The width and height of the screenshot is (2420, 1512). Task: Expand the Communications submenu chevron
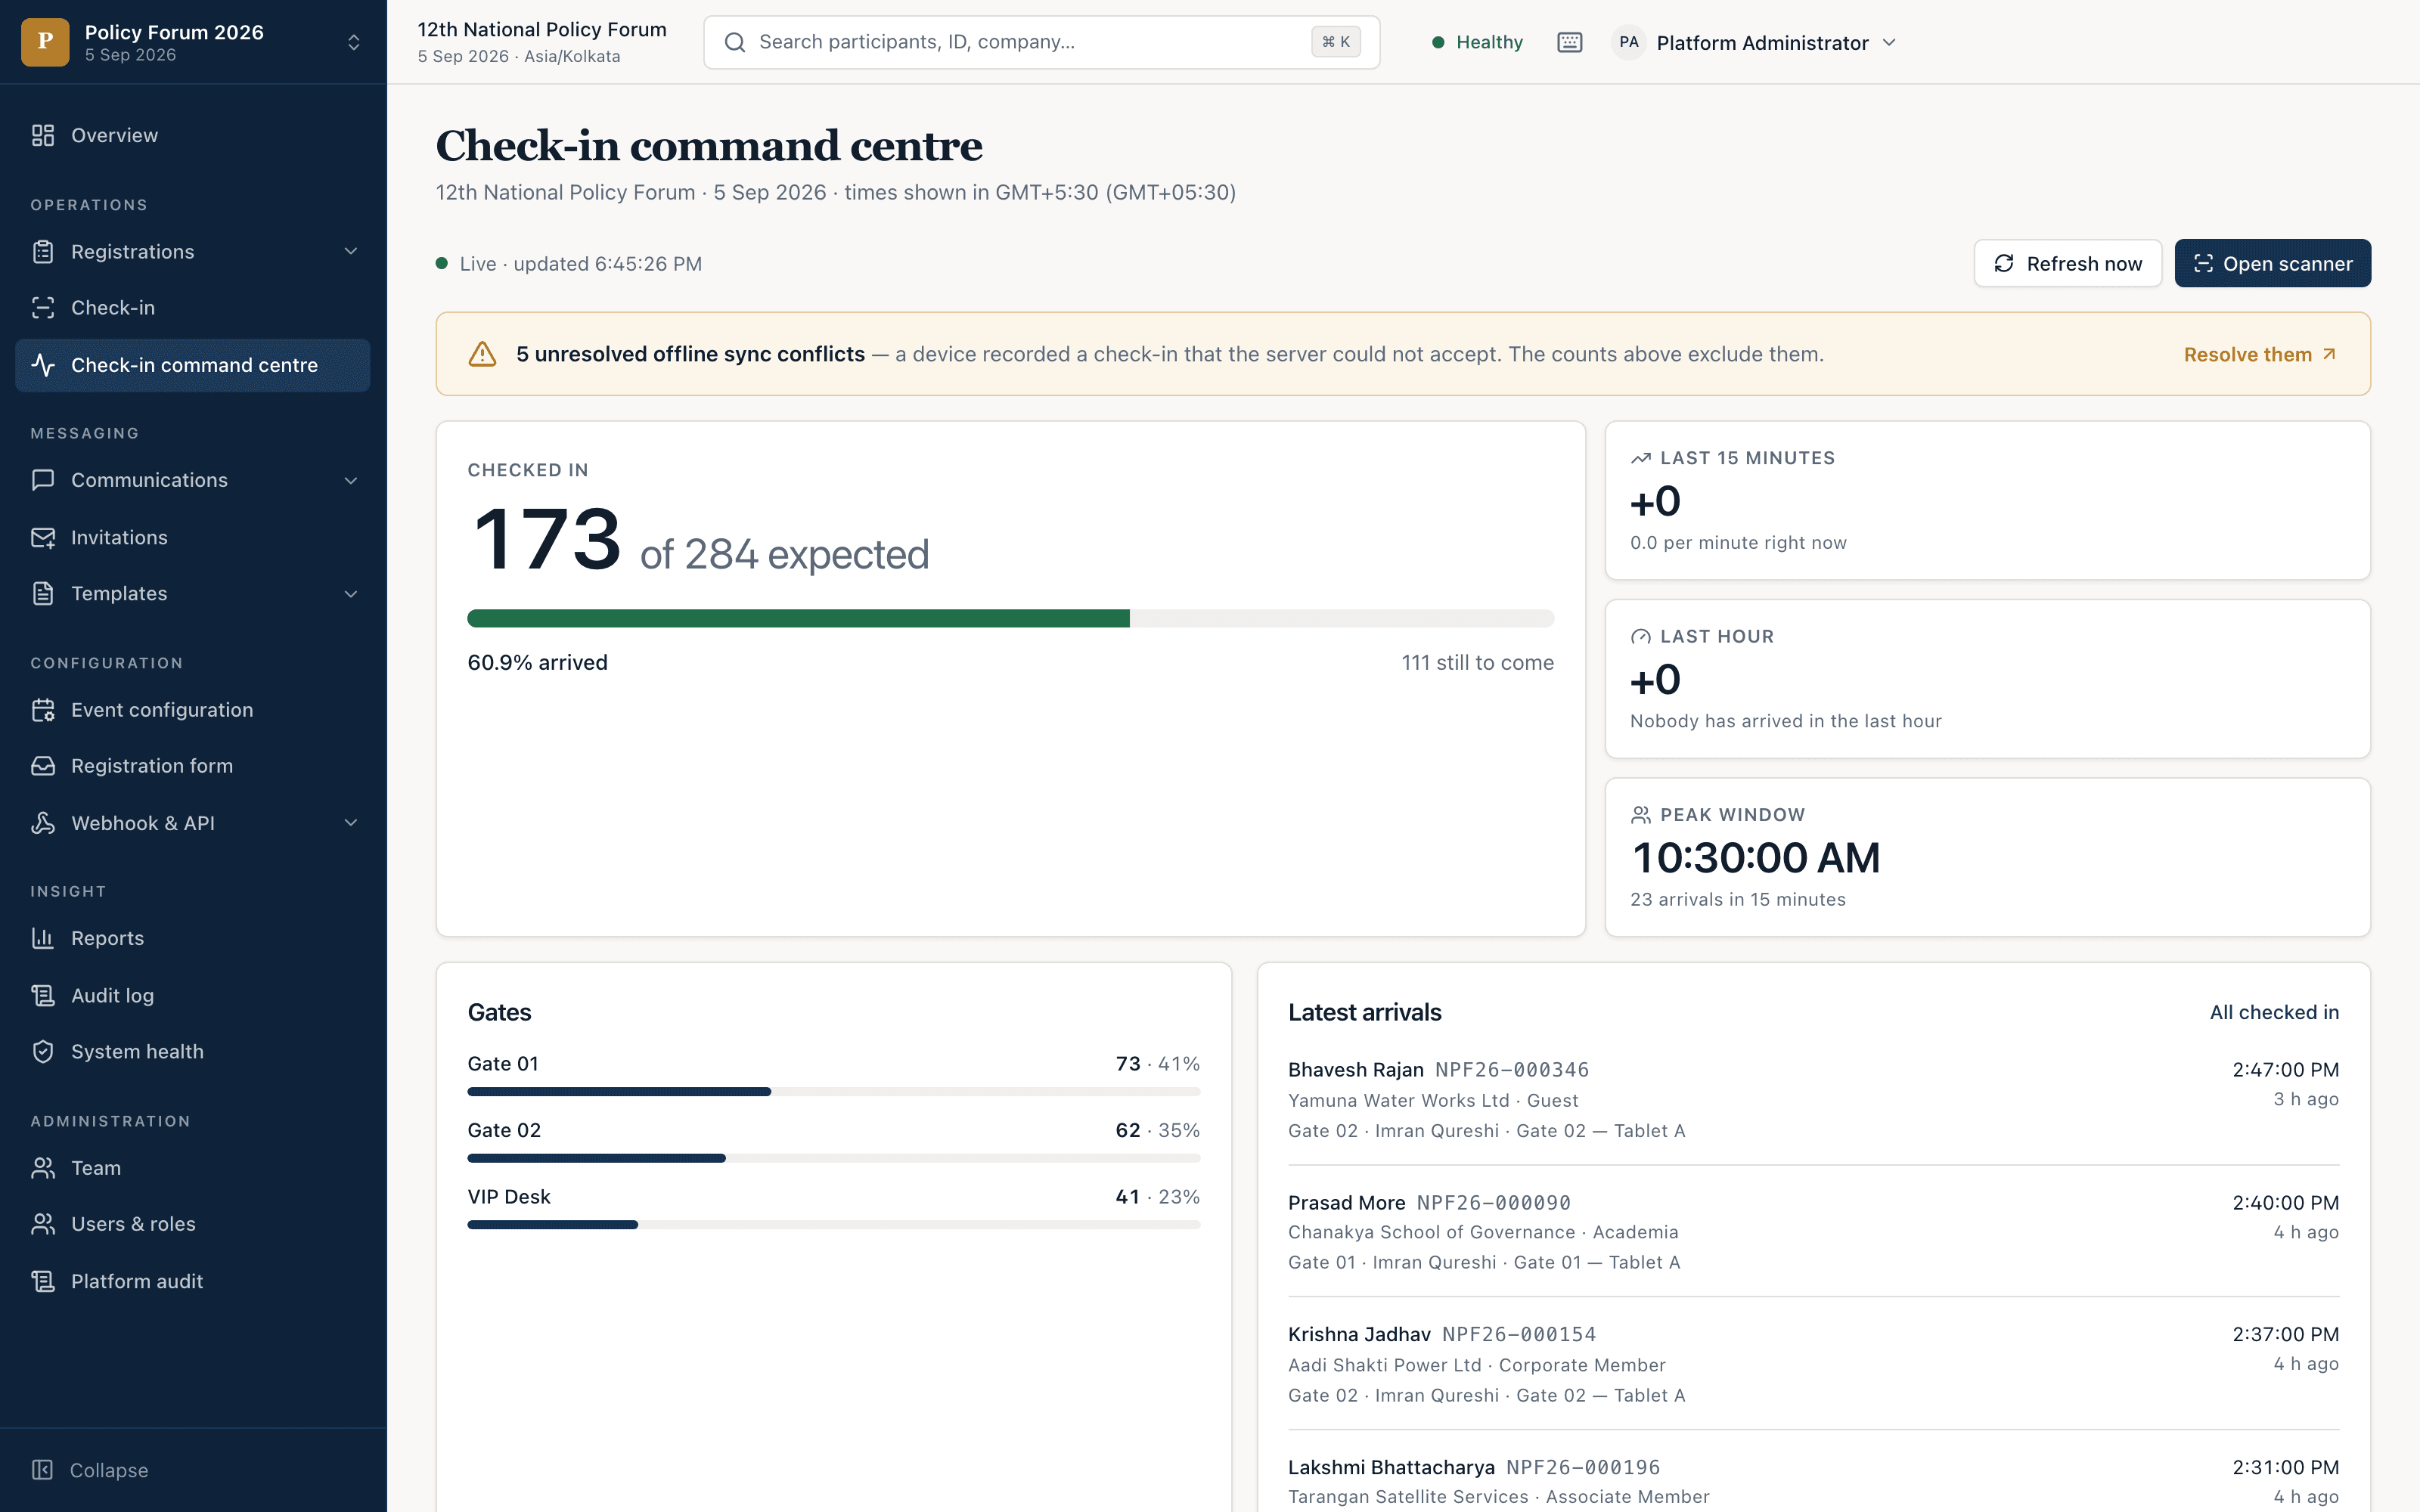[x=351, y=480]
